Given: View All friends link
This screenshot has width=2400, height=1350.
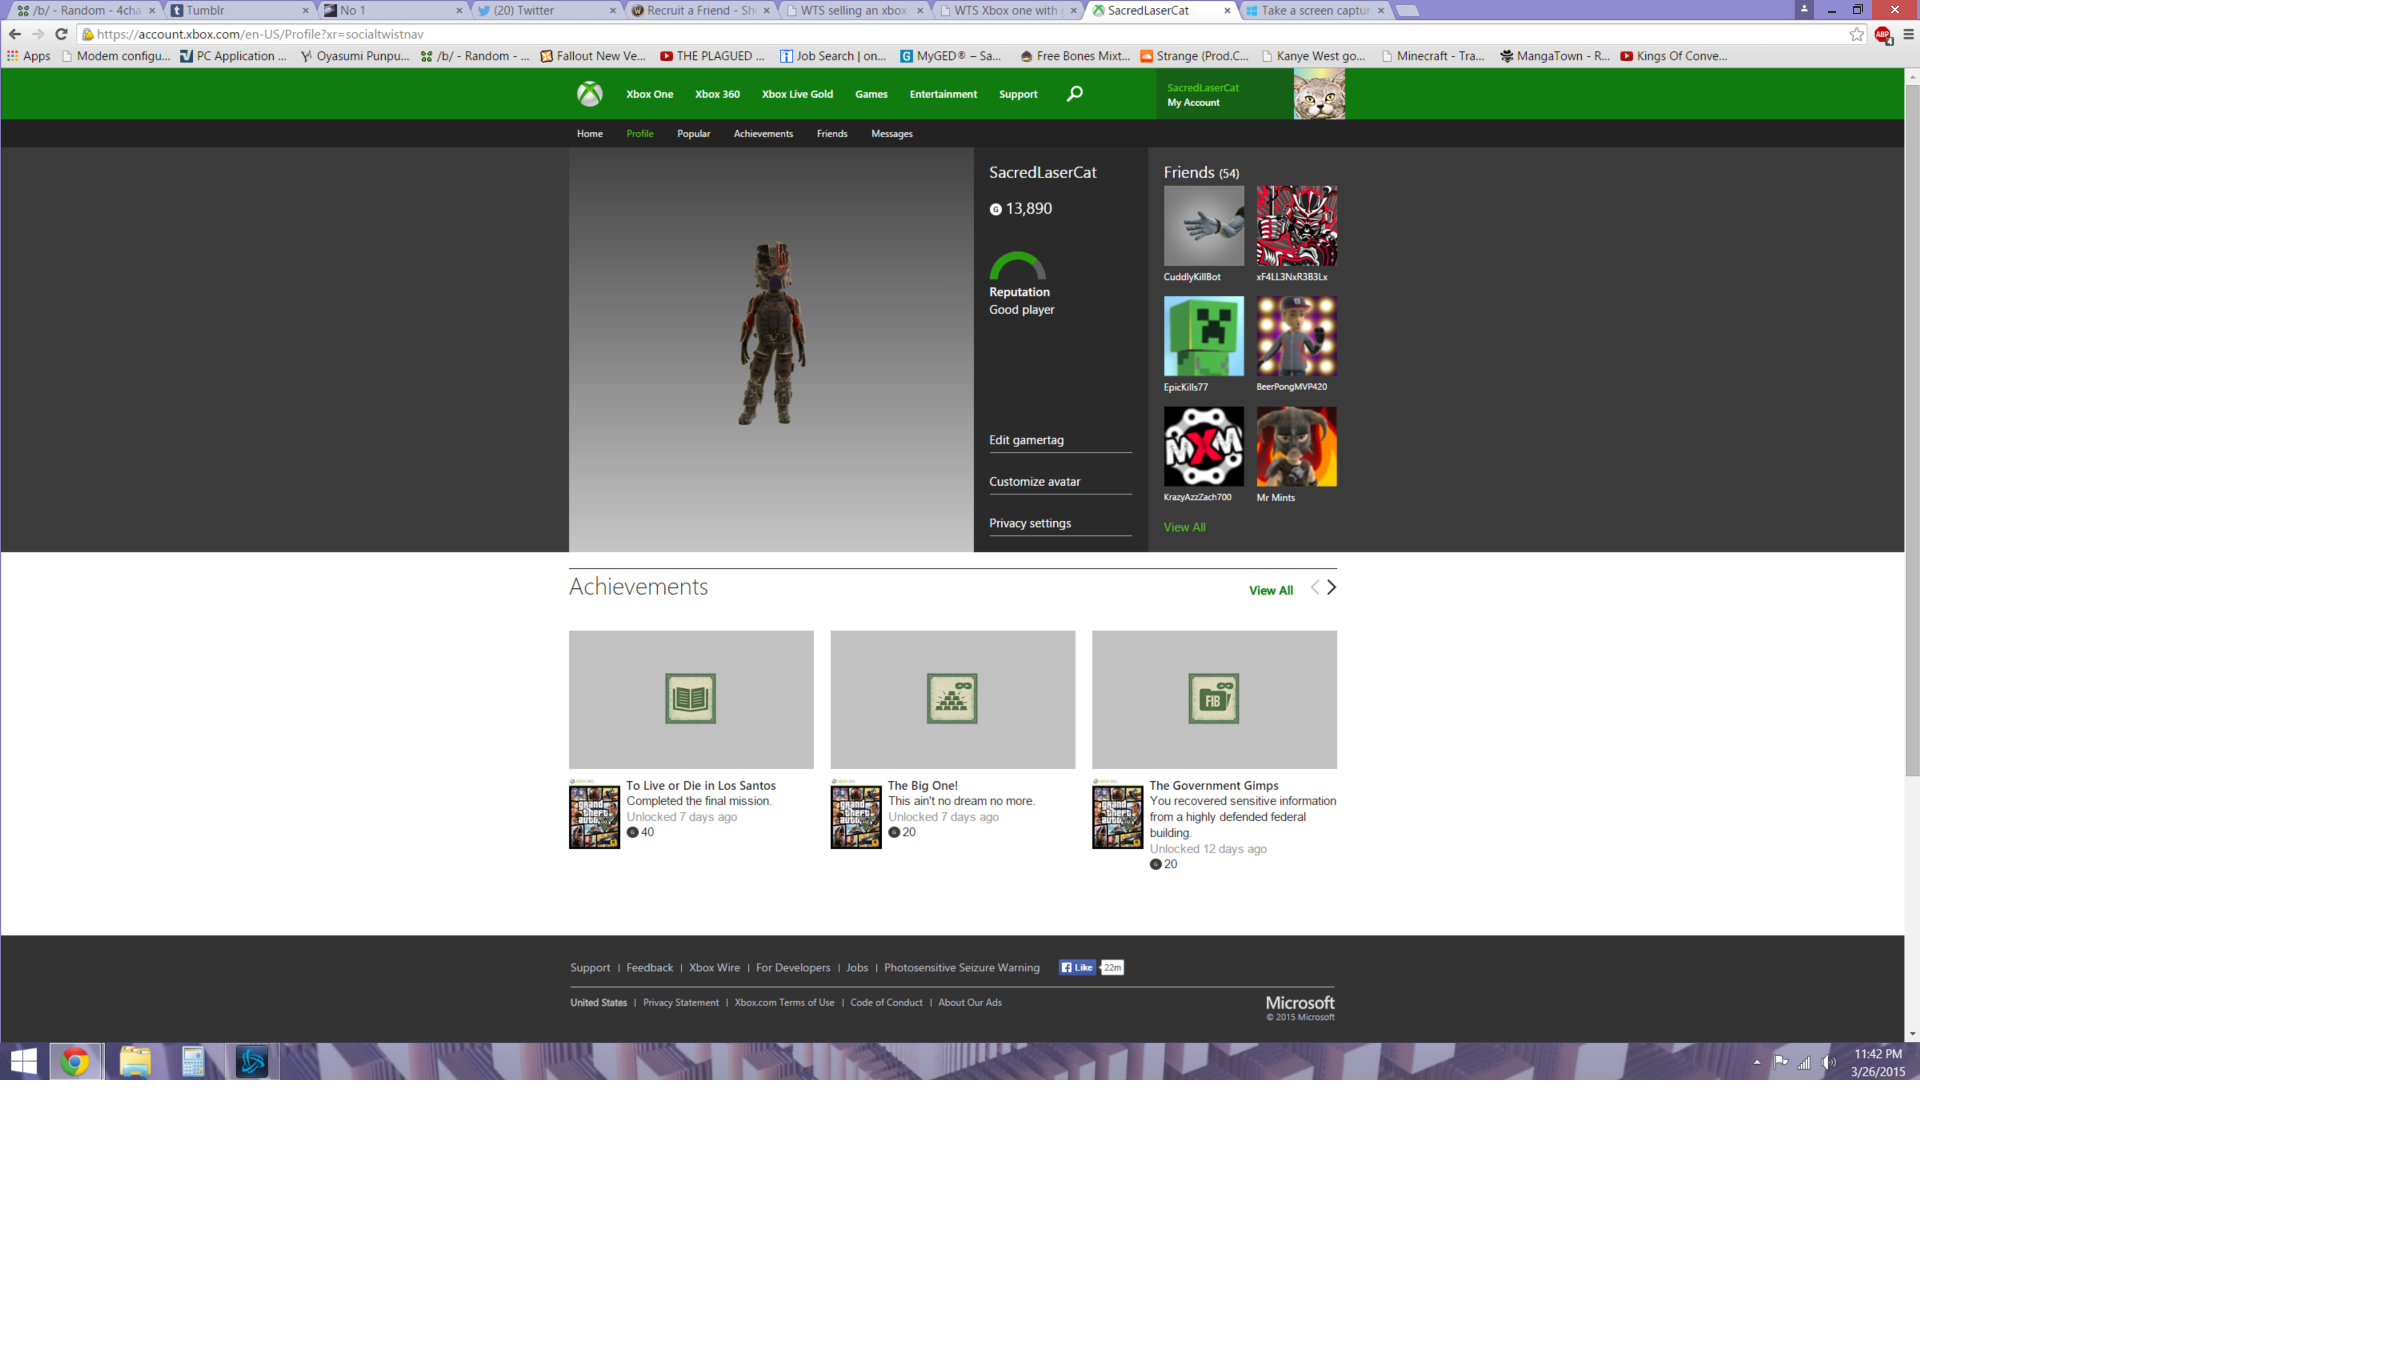Looking at the screenshot, I should 1184,528.
